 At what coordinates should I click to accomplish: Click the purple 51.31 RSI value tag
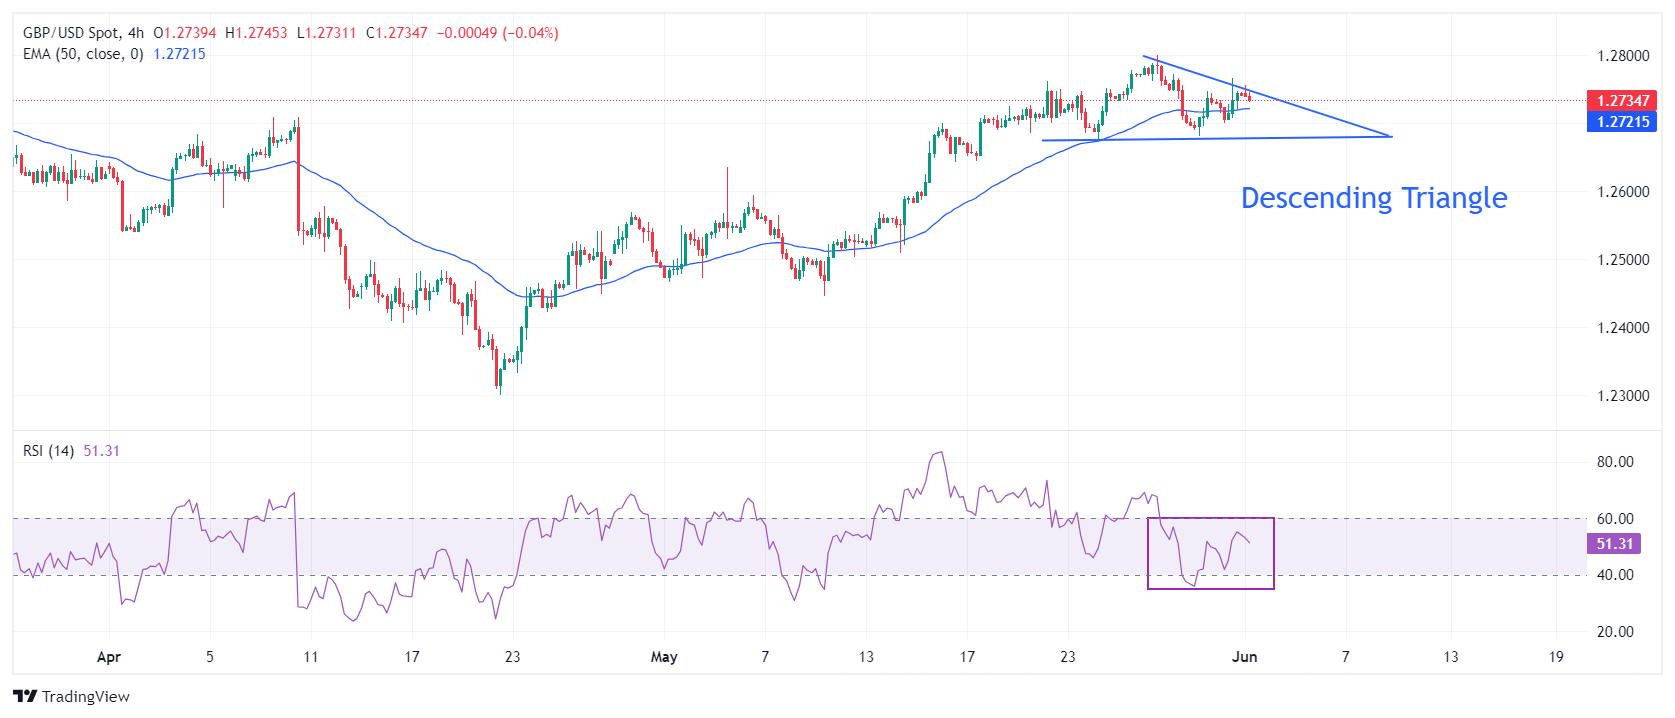[x=1614, y=544]
